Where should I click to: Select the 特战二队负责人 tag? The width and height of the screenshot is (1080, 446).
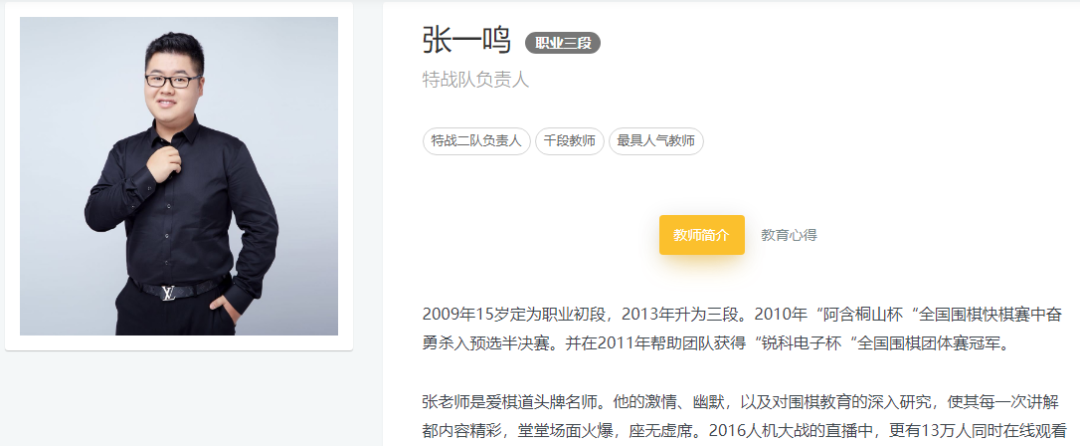(477, 142)
